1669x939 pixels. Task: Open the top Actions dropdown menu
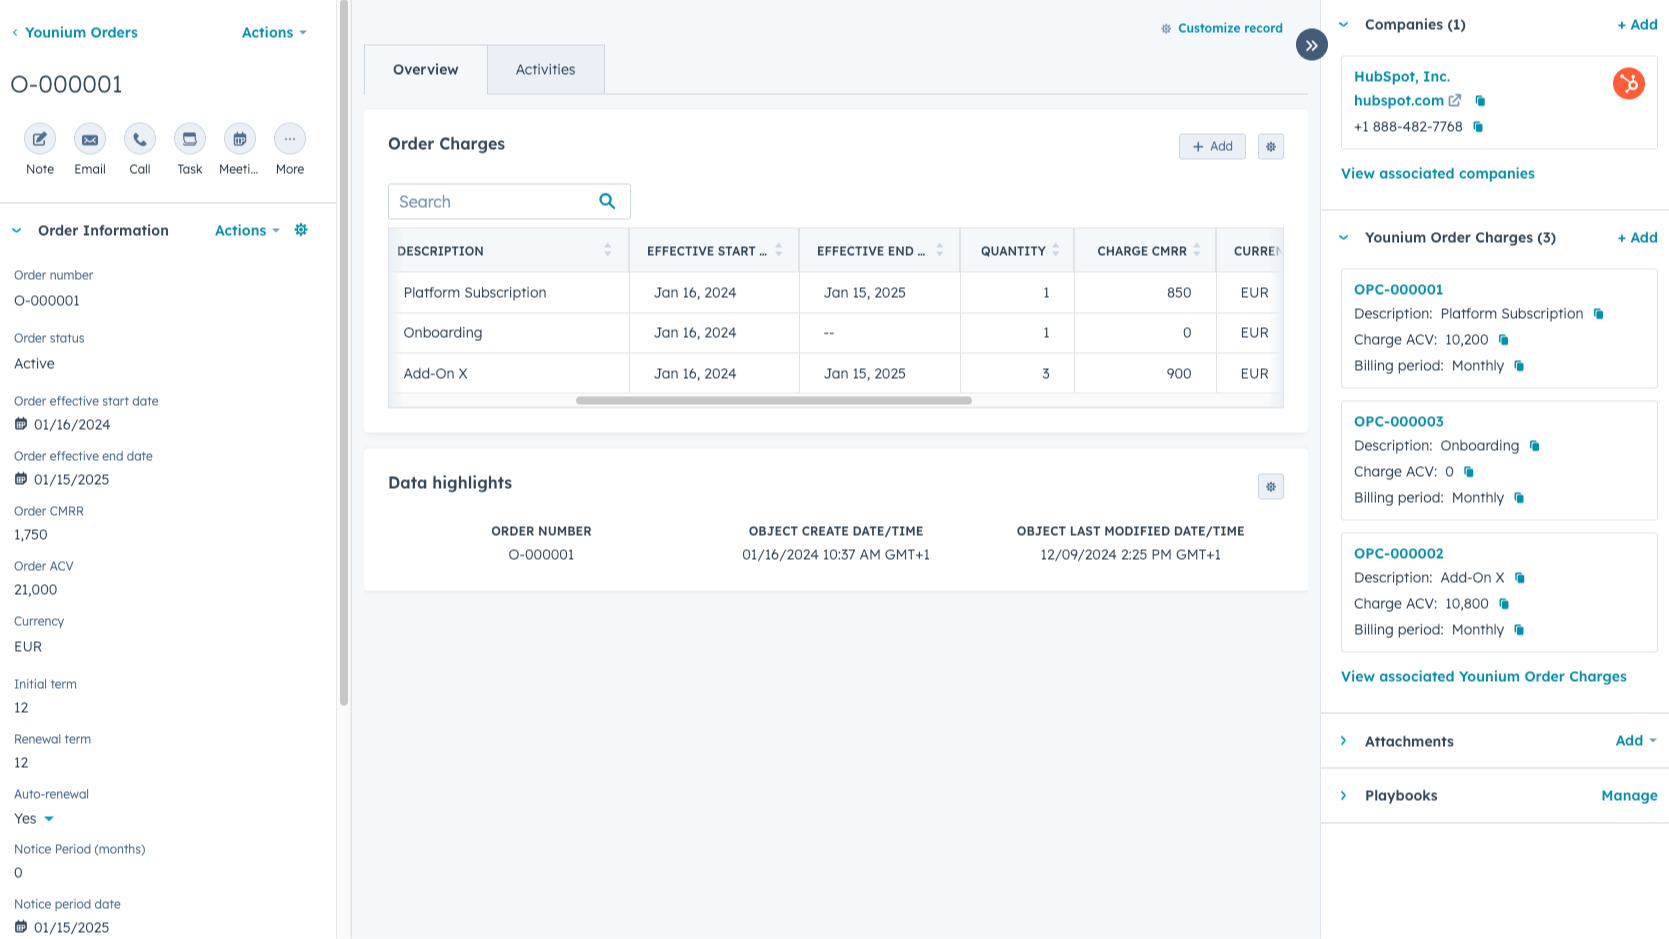tap(274, 33)
